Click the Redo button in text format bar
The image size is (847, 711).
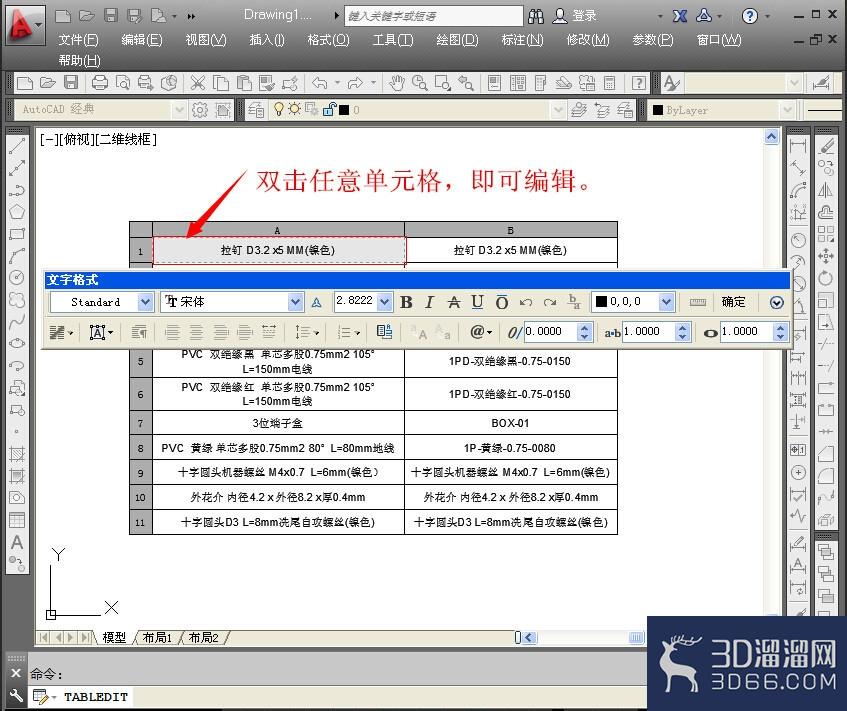click(x=549, y=303)
